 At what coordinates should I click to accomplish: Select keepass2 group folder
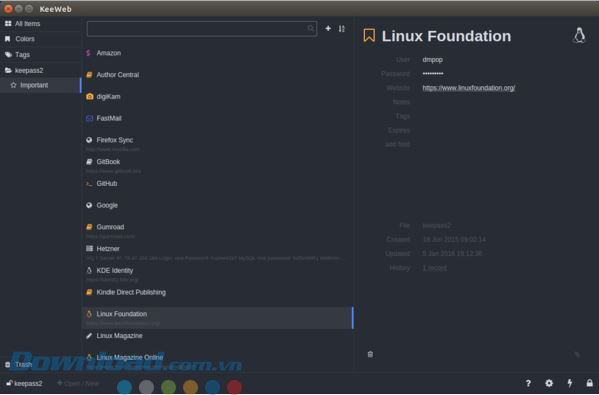click(40, 70)
